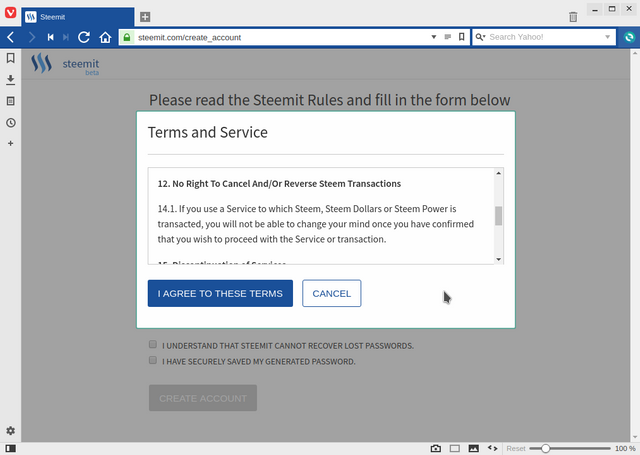Check the securely saved password box
This screenshot has width=640, height=455.
coord(153,361)
